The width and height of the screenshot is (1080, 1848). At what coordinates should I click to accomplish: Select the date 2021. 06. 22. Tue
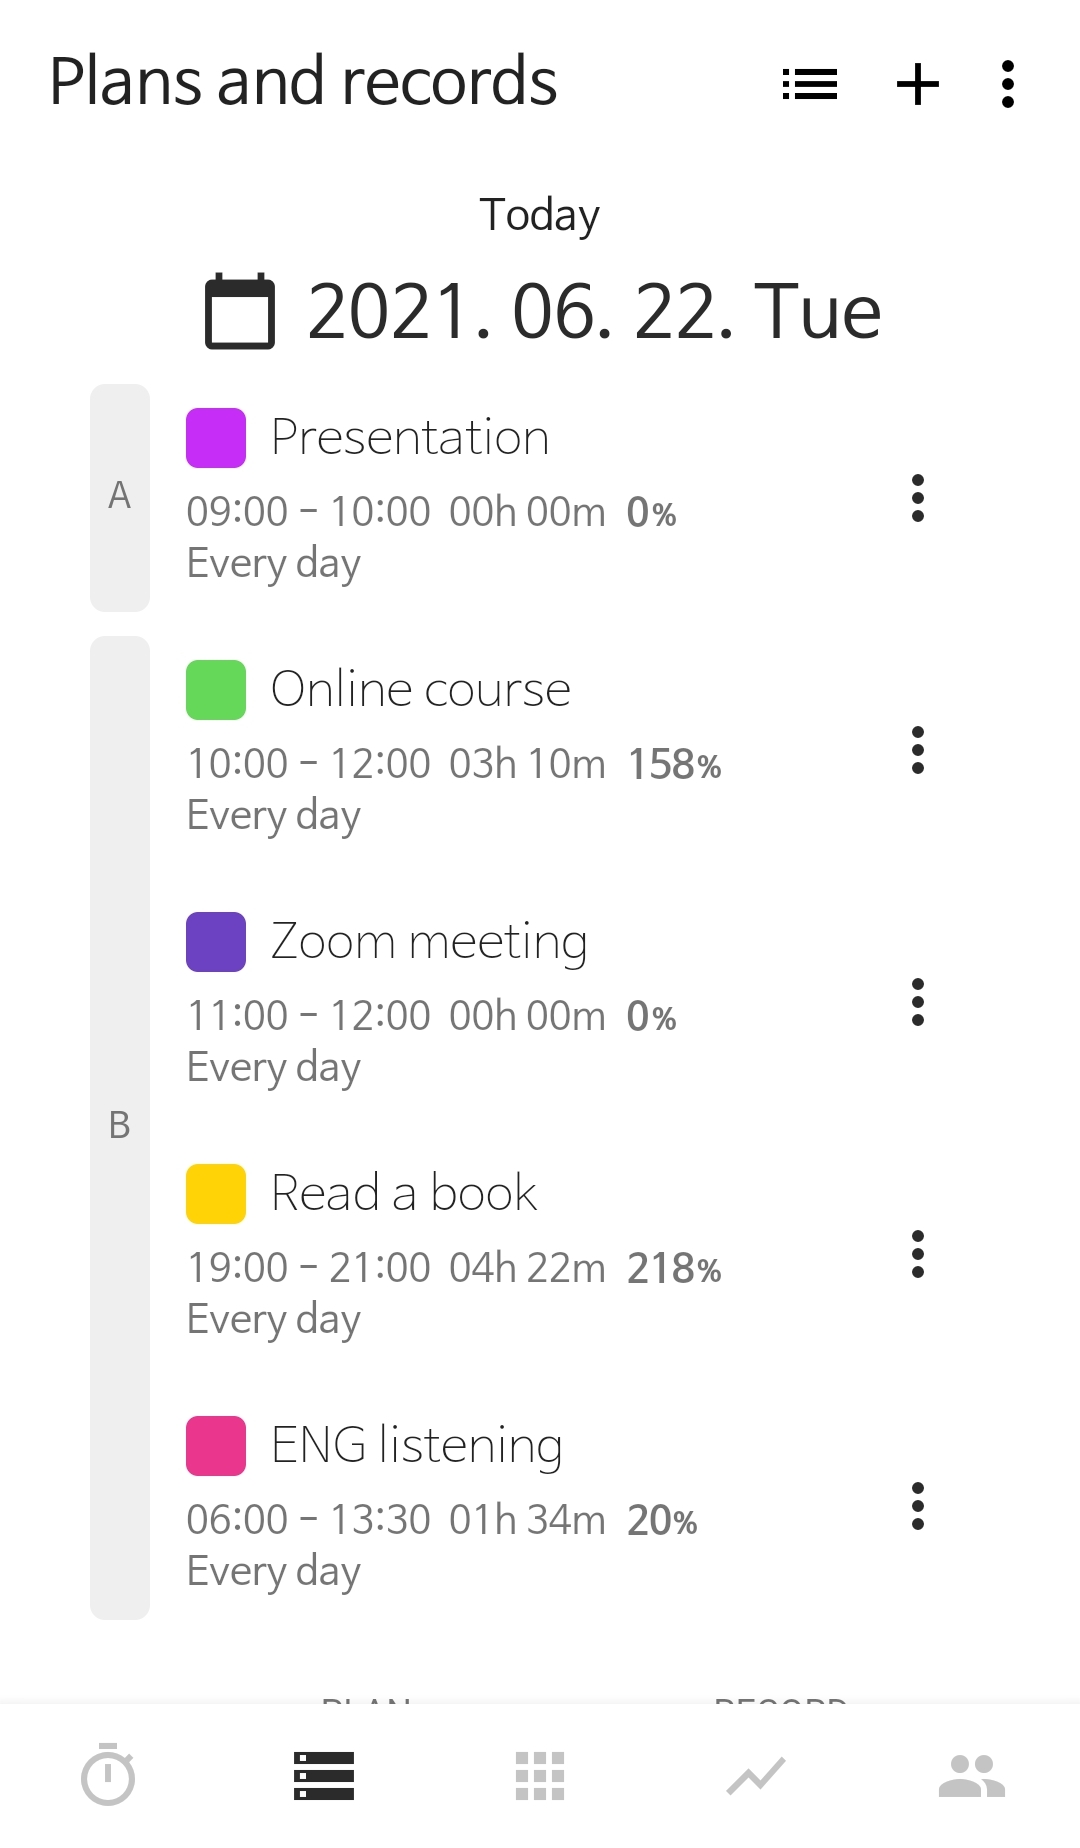(594, 311)
